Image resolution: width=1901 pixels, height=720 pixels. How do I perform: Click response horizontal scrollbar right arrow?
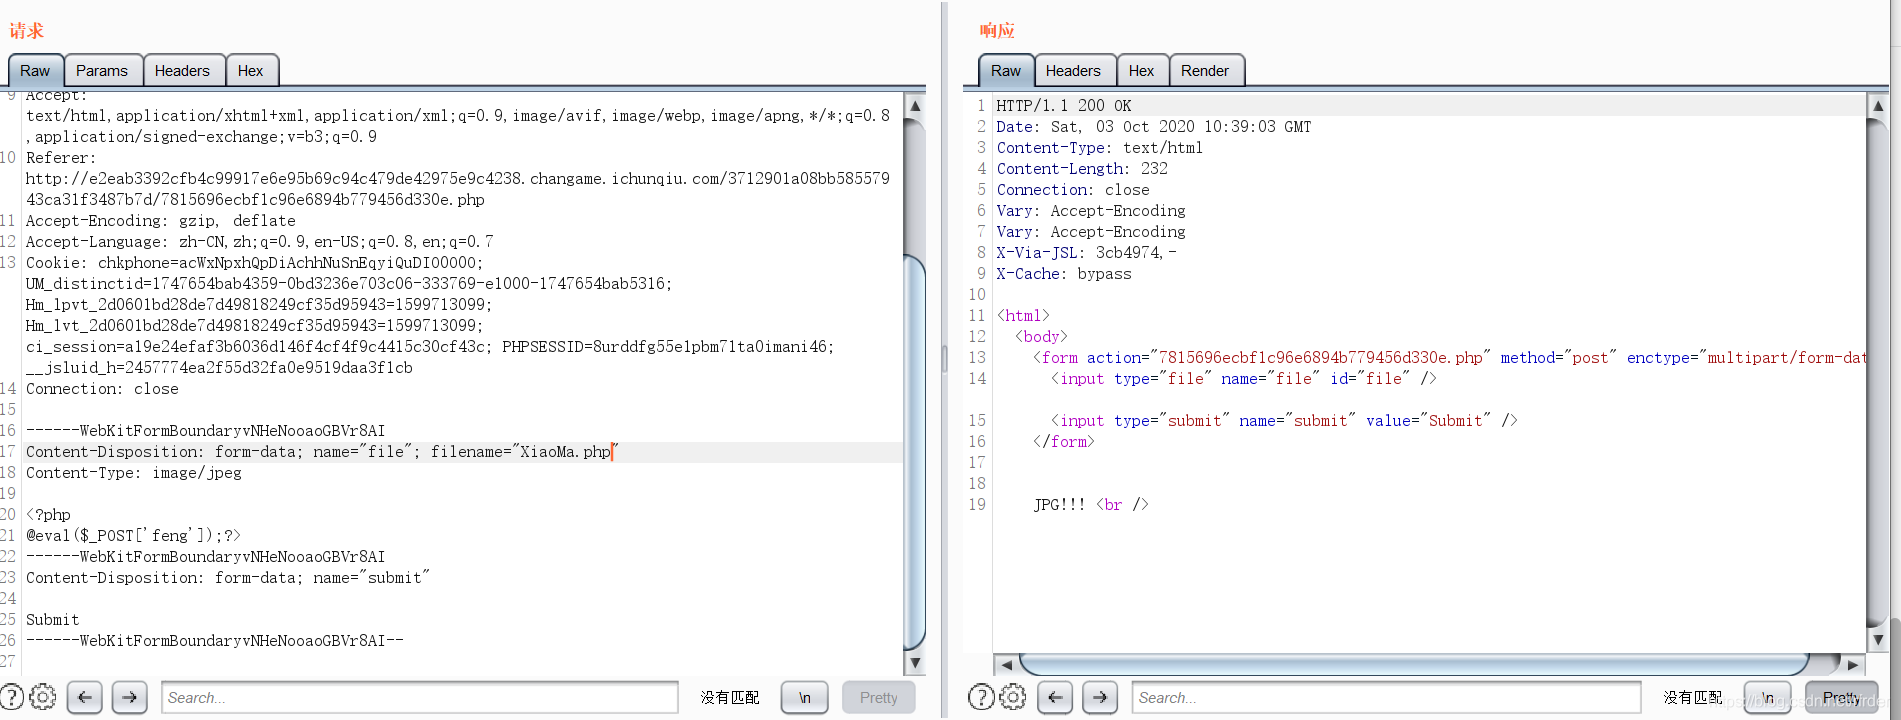1852,664
